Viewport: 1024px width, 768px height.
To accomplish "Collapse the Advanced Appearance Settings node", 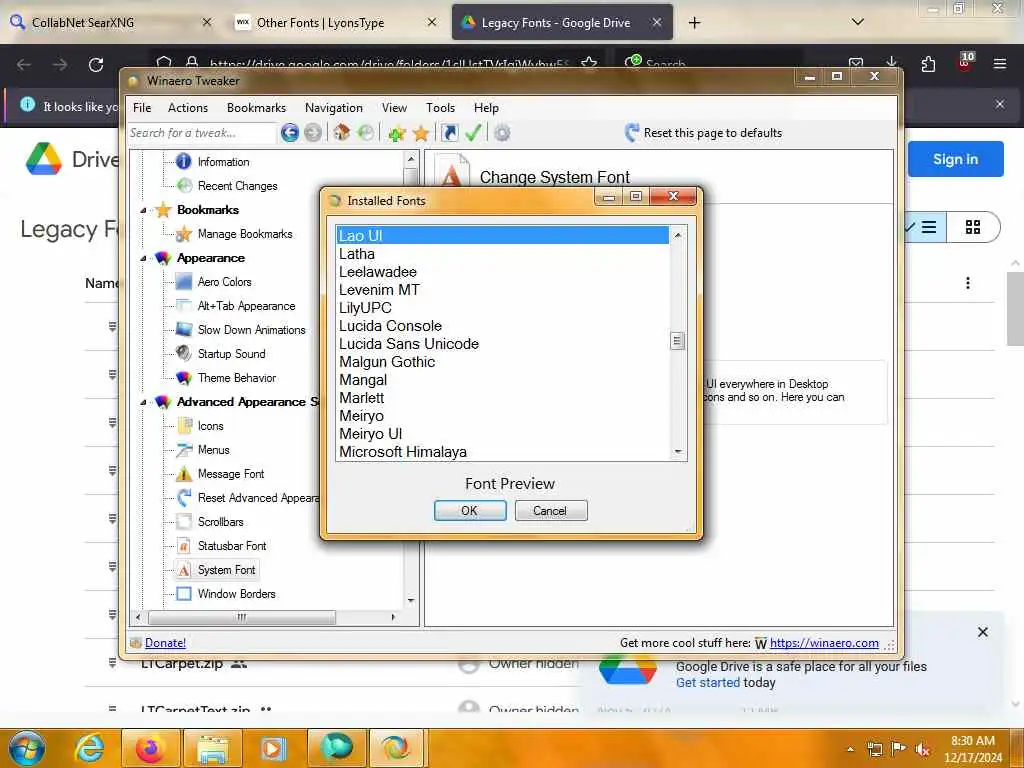I will click(x=143, y=402).
